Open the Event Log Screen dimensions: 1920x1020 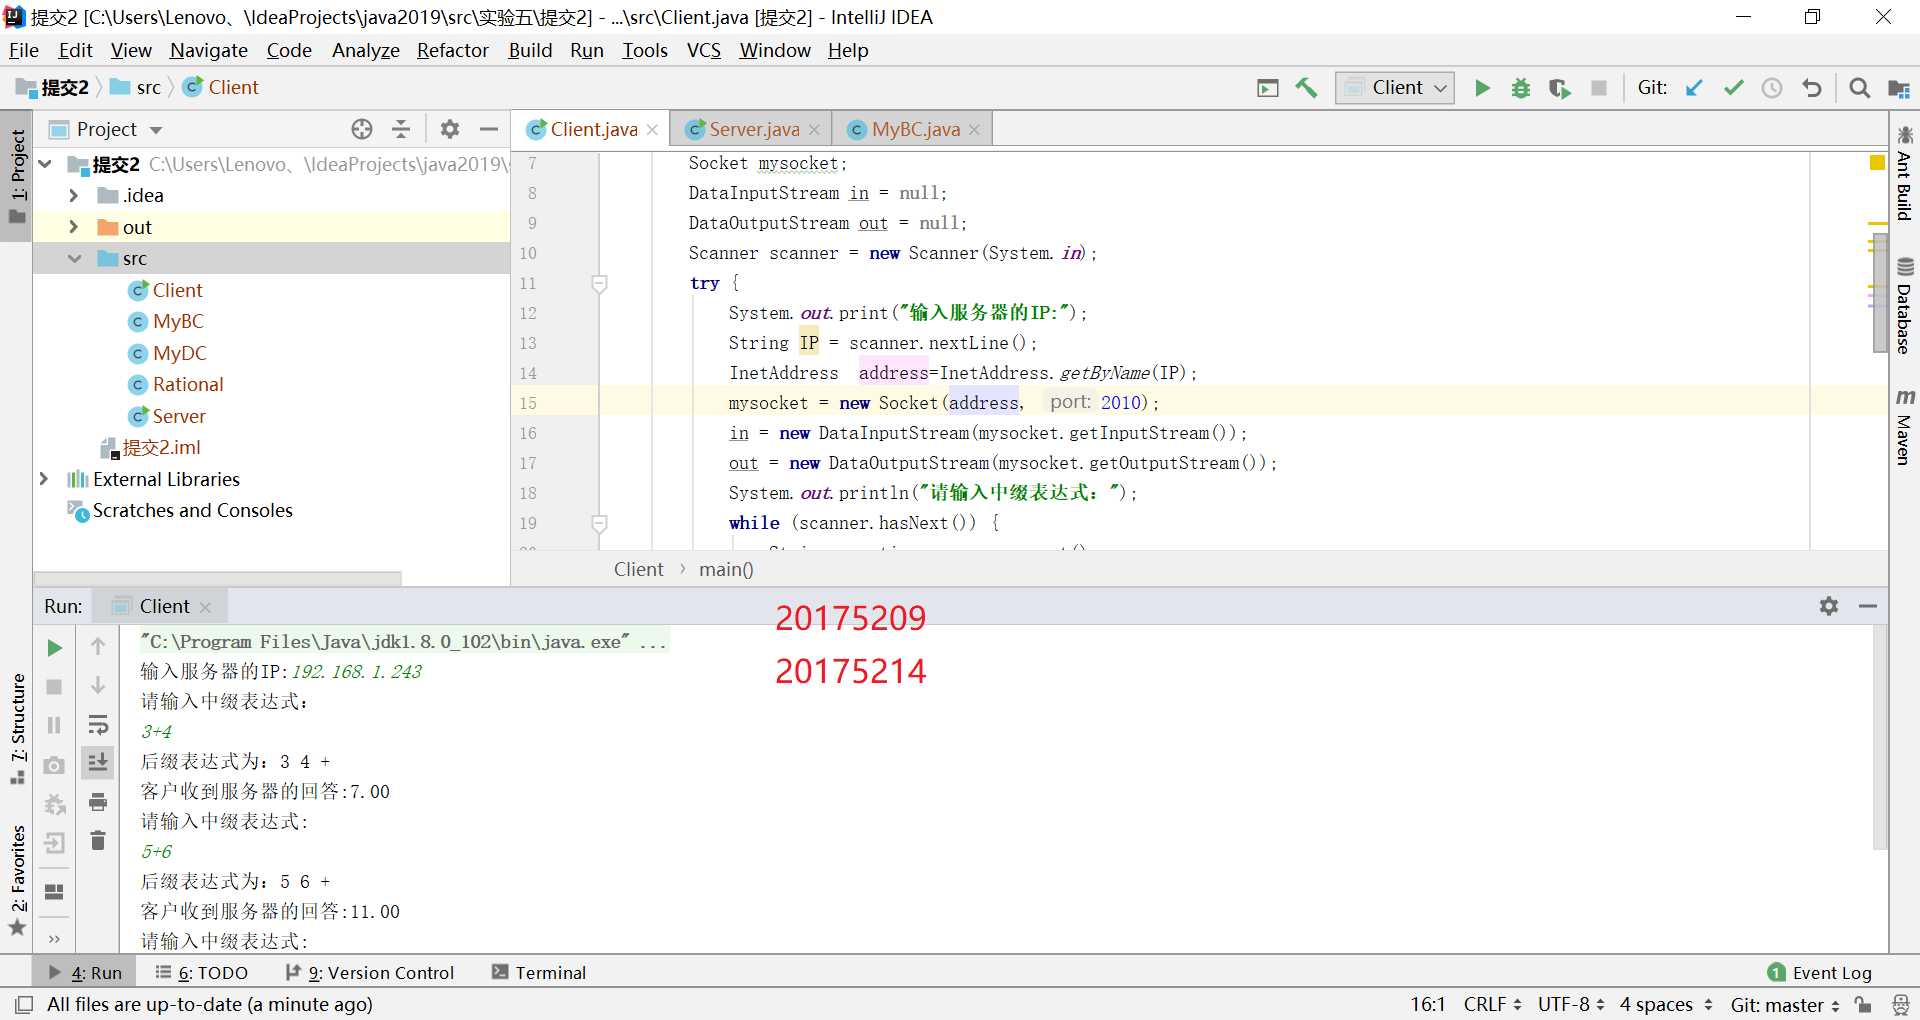coord(1820,973)
